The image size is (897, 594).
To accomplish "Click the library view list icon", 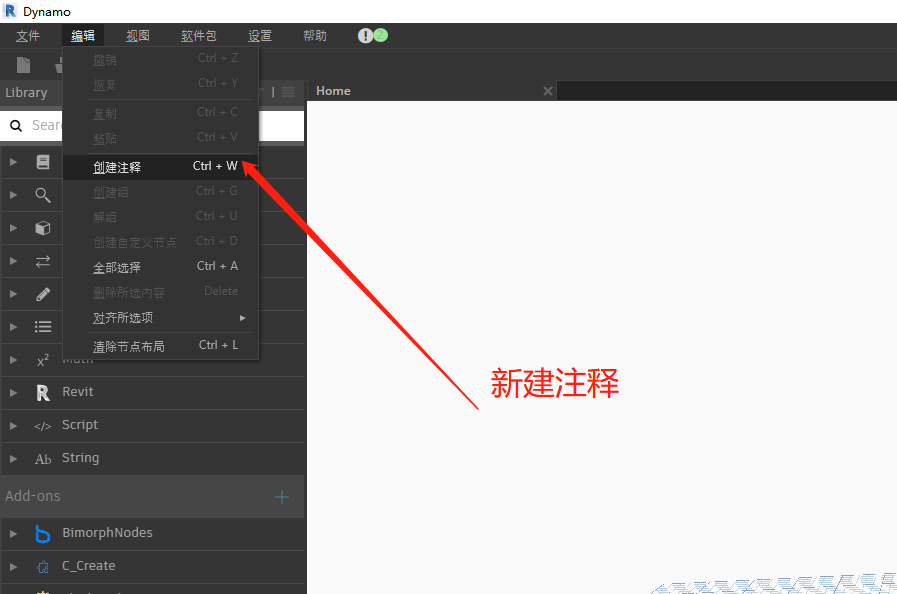I will click(288, 92).
